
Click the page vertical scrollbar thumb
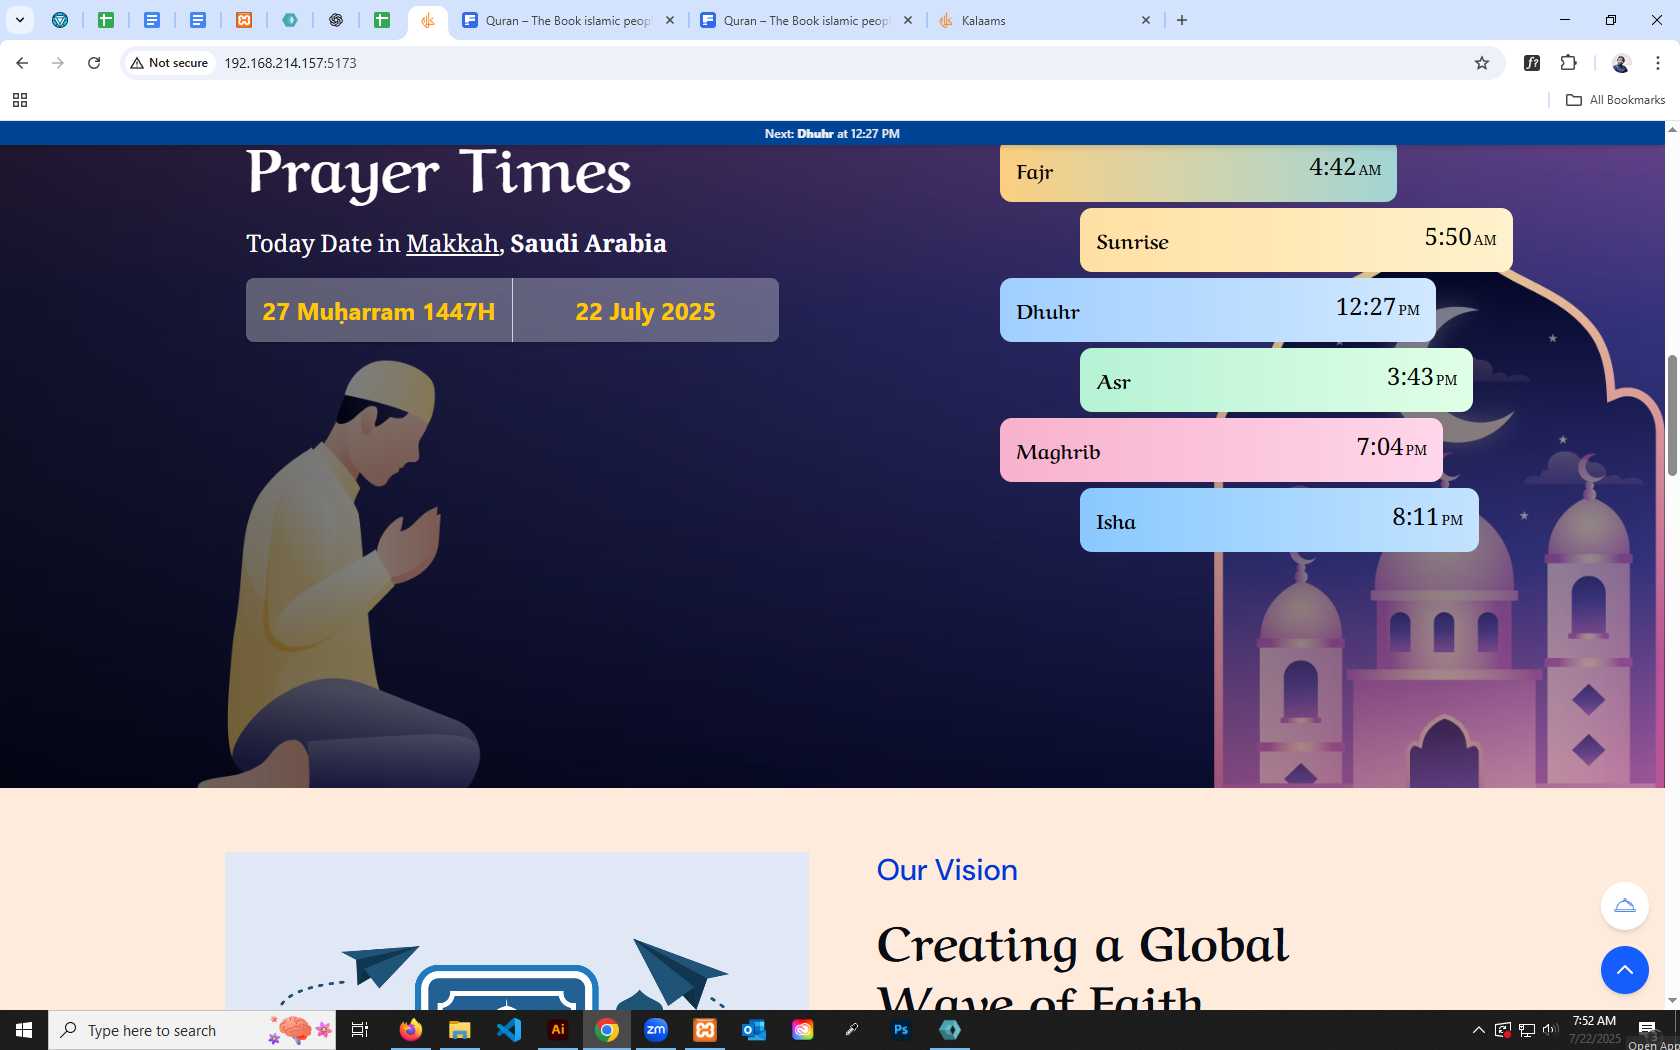point(1672,415)
